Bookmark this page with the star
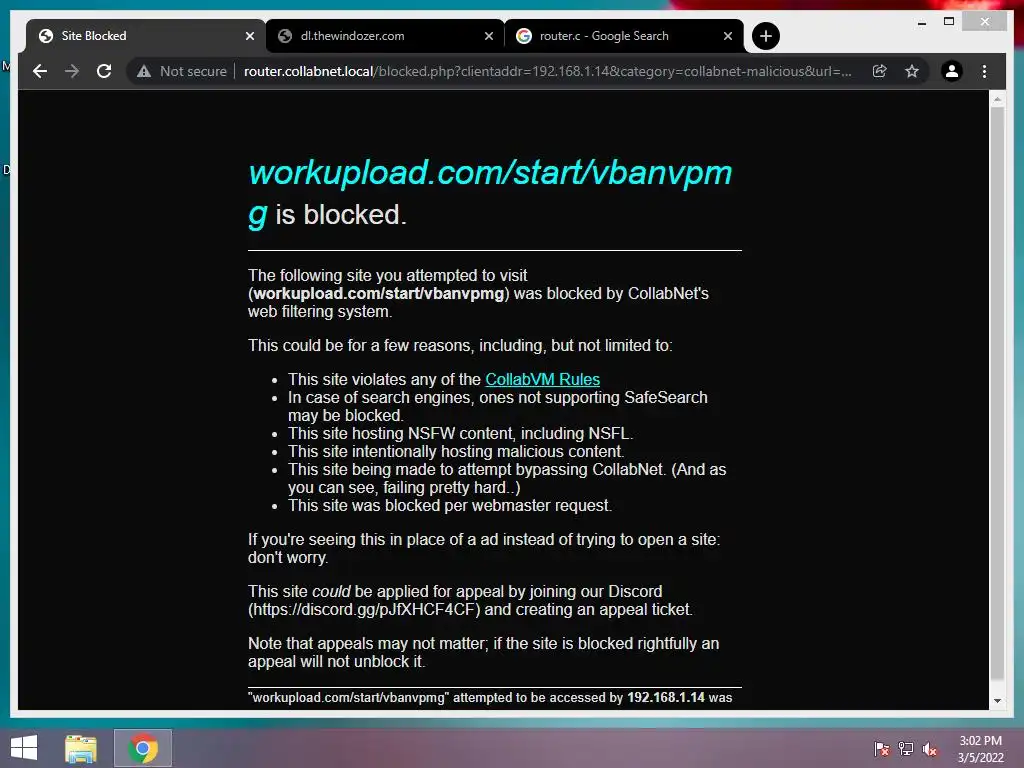The height and width of the screenshot is (768, 1024). pos(912,71)
